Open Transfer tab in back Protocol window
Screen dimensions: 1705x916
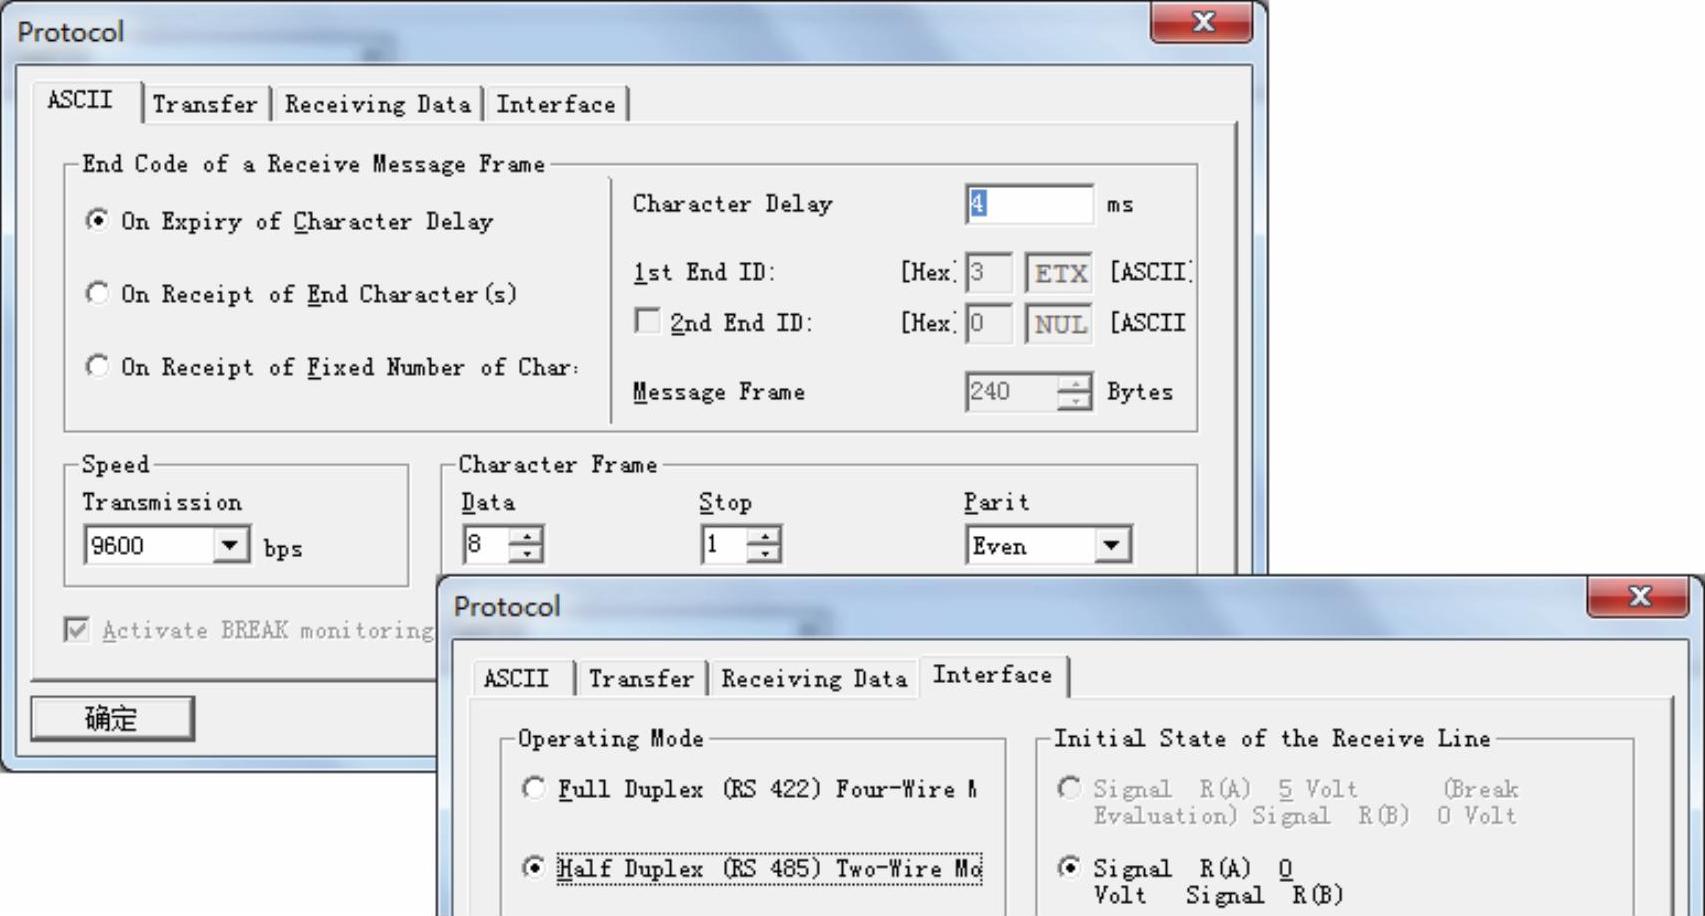point(206,104)
